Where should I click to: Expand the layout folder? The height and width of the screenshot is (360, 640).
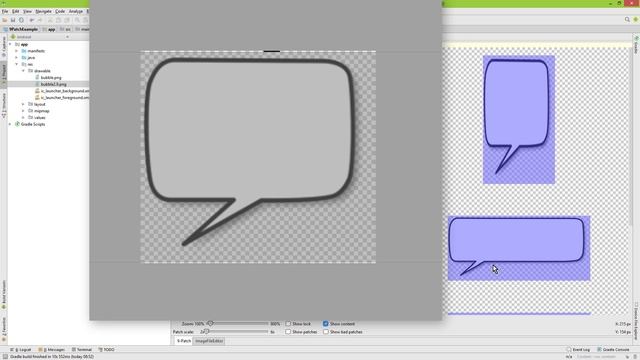(x=23, y=104)
